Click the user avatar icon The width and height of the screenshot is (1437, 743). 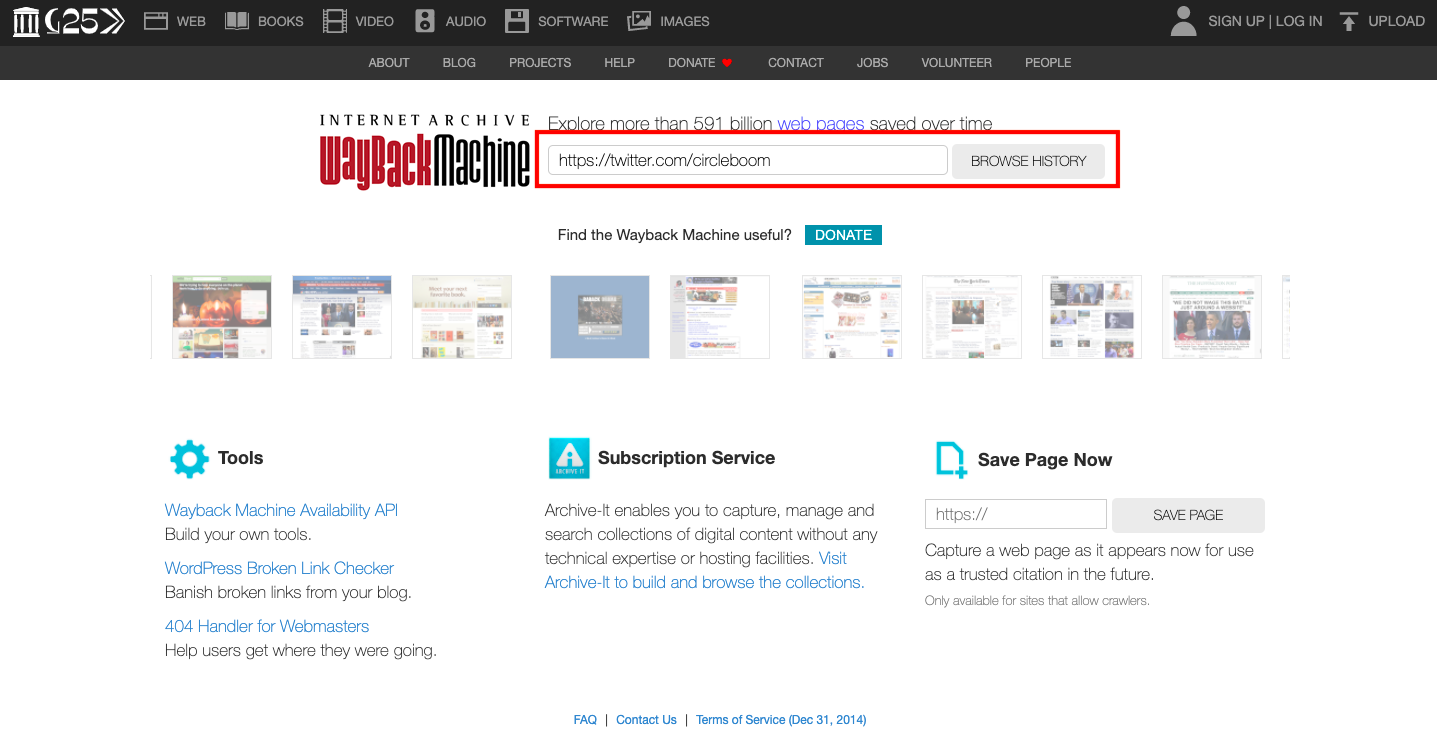click(x=1183, y=20)
